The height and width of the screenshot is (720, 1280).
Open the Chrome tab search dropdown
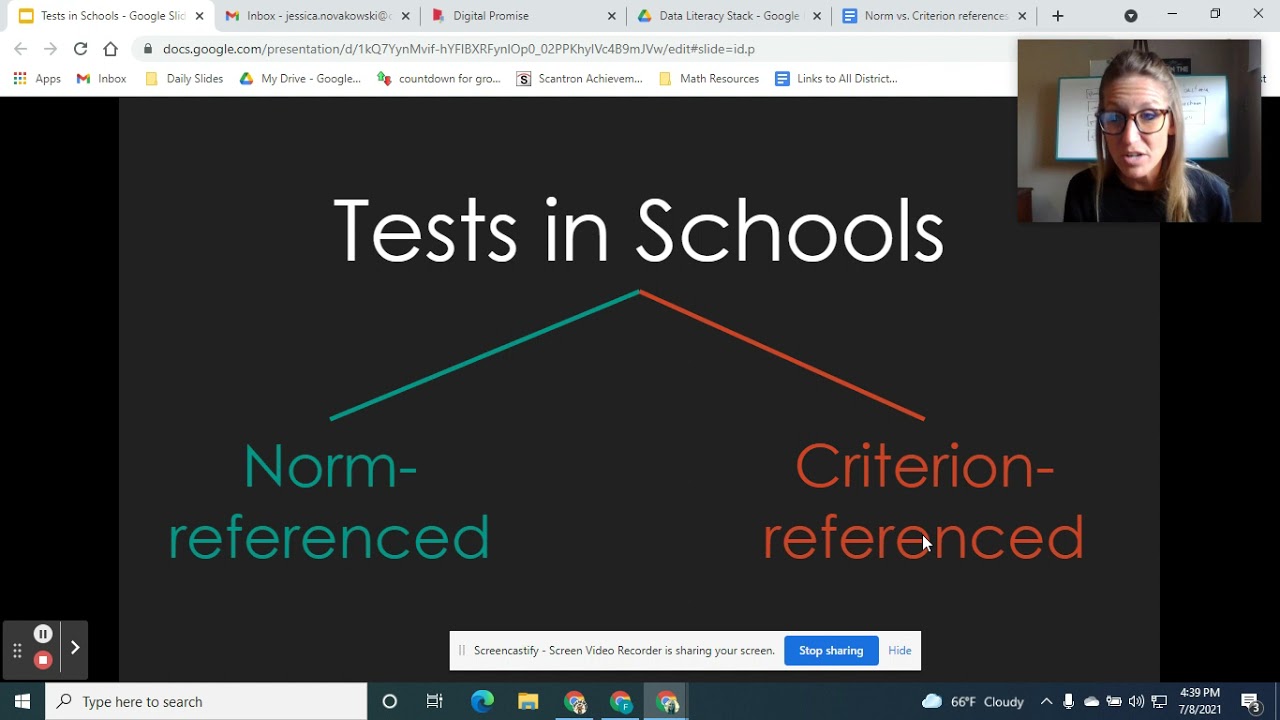[1131, 16]
